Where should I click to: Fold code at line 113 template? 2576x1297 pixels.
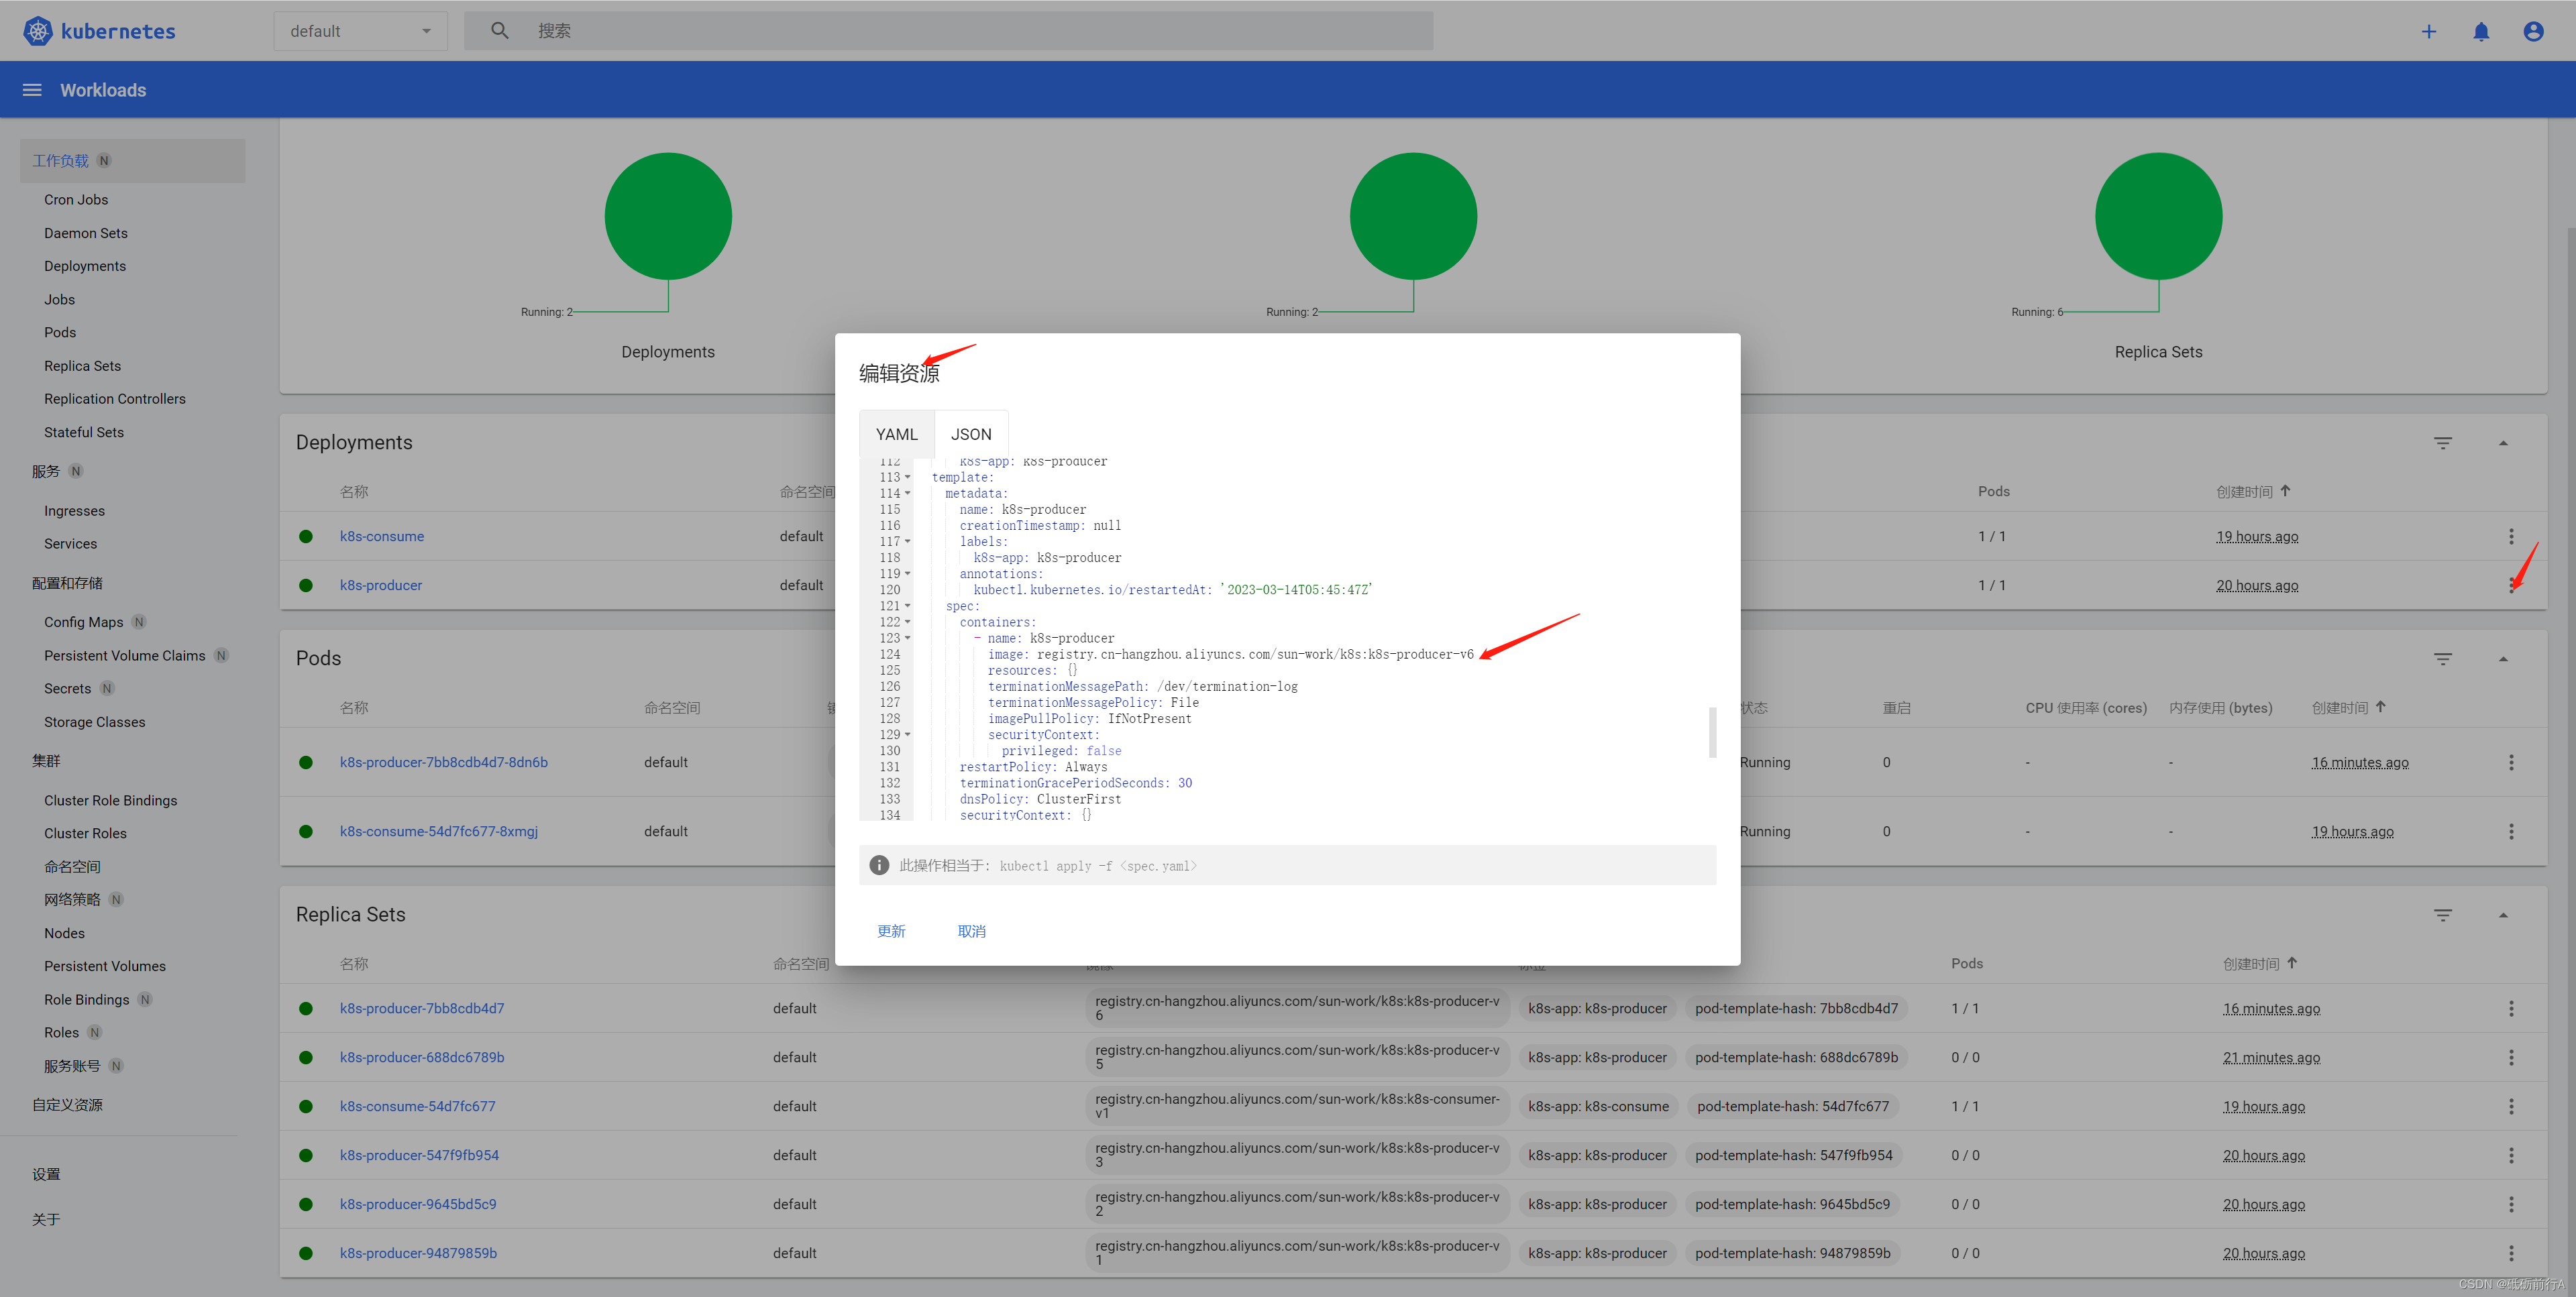(x=908, y=478)
